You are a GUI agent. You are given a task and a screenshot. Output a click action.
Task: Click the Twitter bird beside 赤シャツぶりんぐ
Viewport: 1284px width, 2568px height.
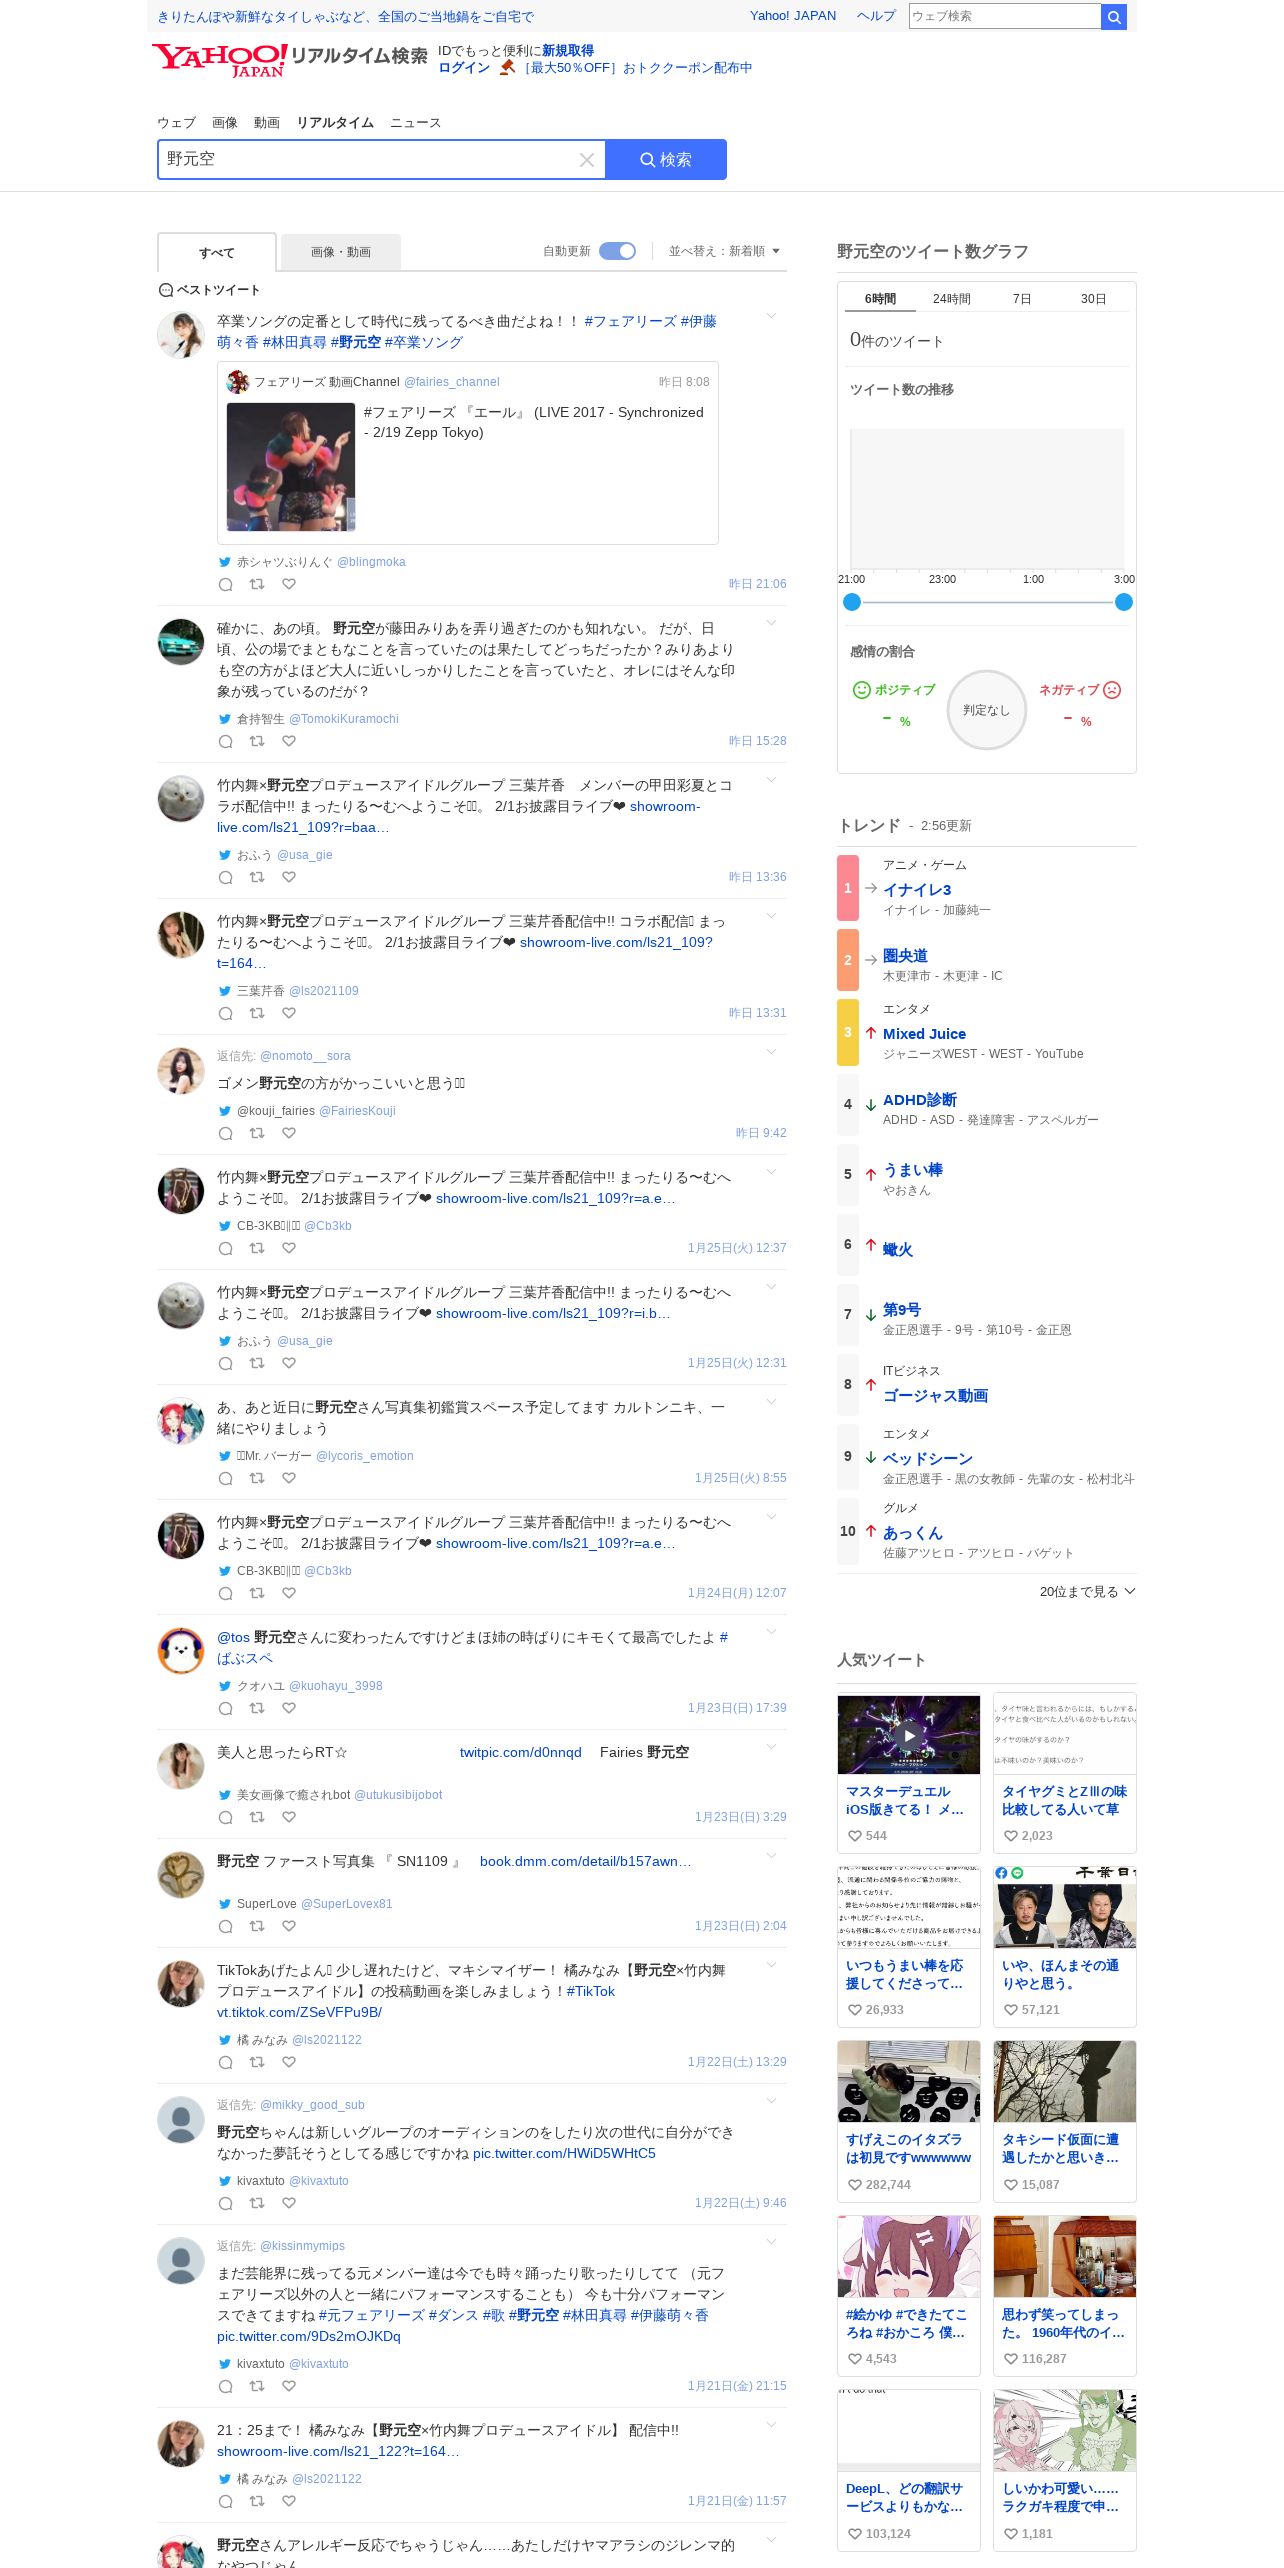225,562
